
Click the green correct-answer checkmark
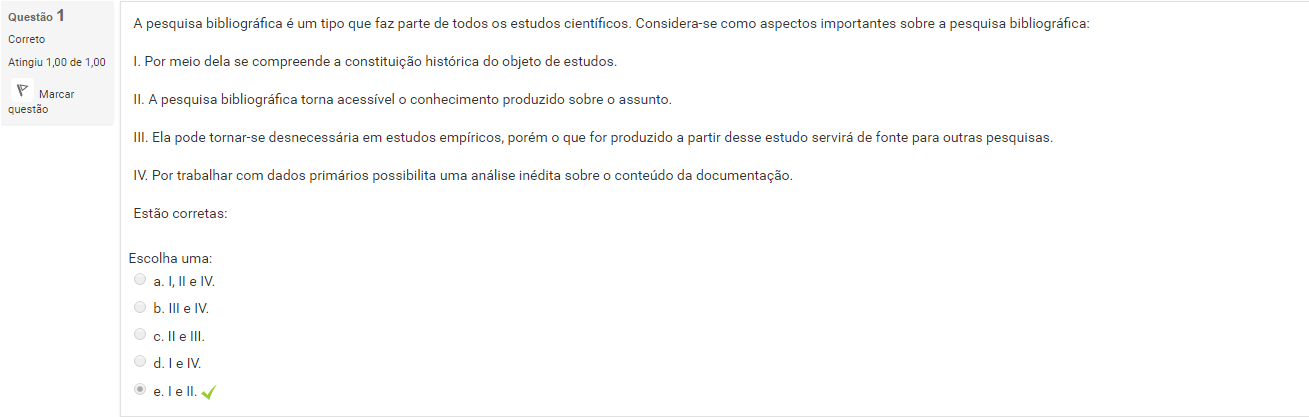pos(208,393)
